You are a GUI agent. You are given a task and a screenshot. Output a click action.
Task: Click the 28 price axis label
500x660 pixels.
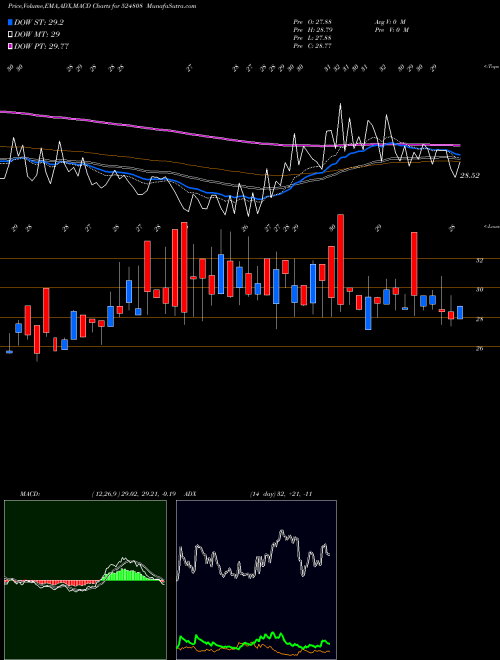pyautogui.click(x=479, y=319)
